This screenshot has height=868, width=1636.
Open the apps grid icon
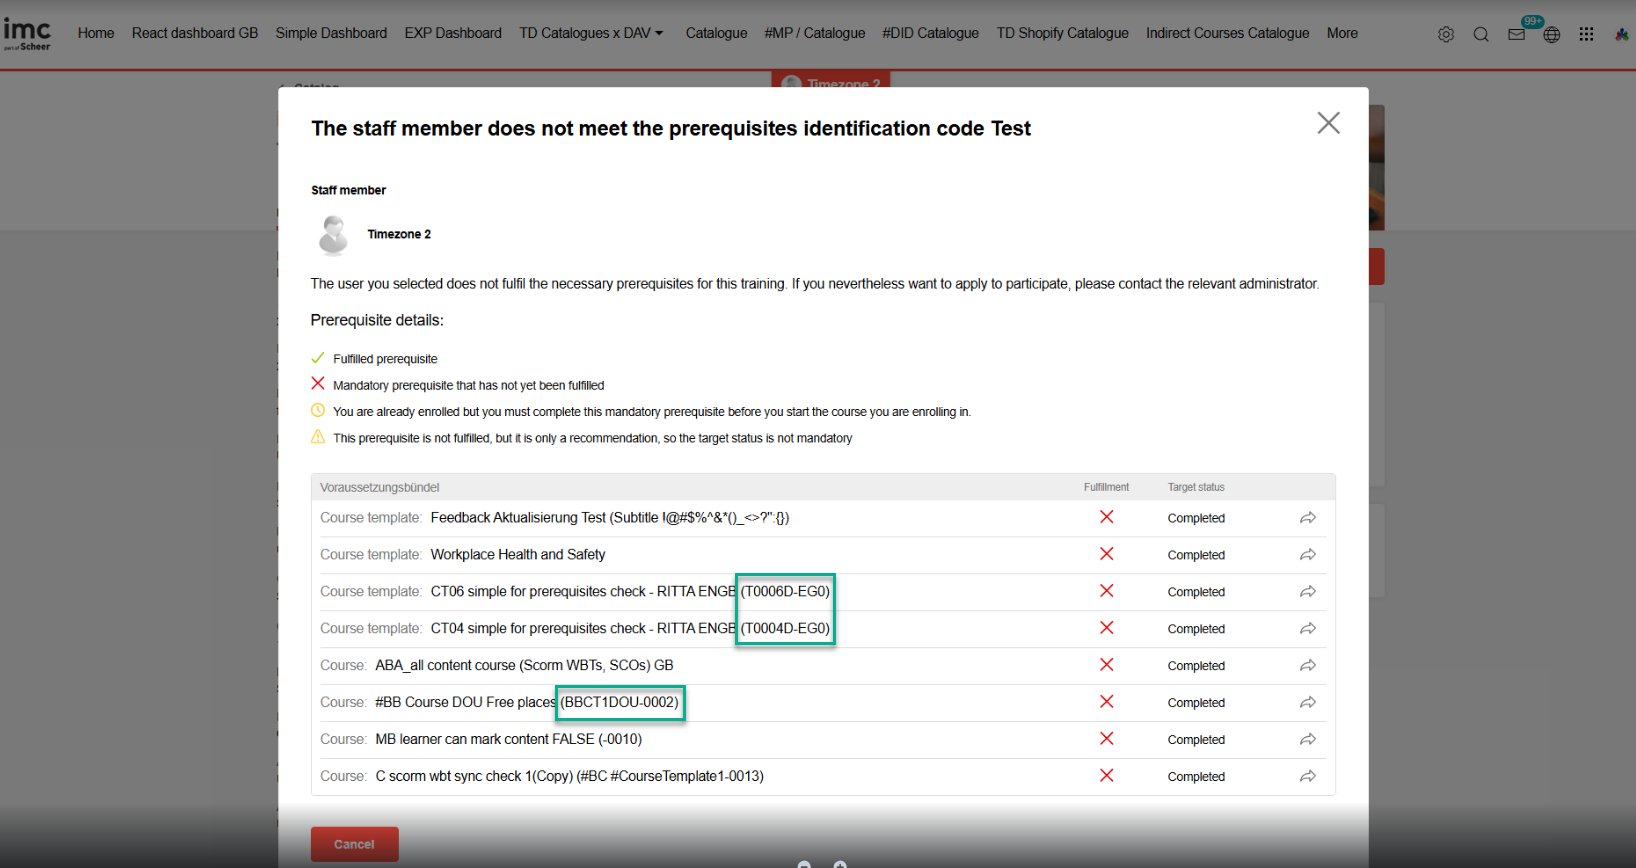tap(1586, 34)
